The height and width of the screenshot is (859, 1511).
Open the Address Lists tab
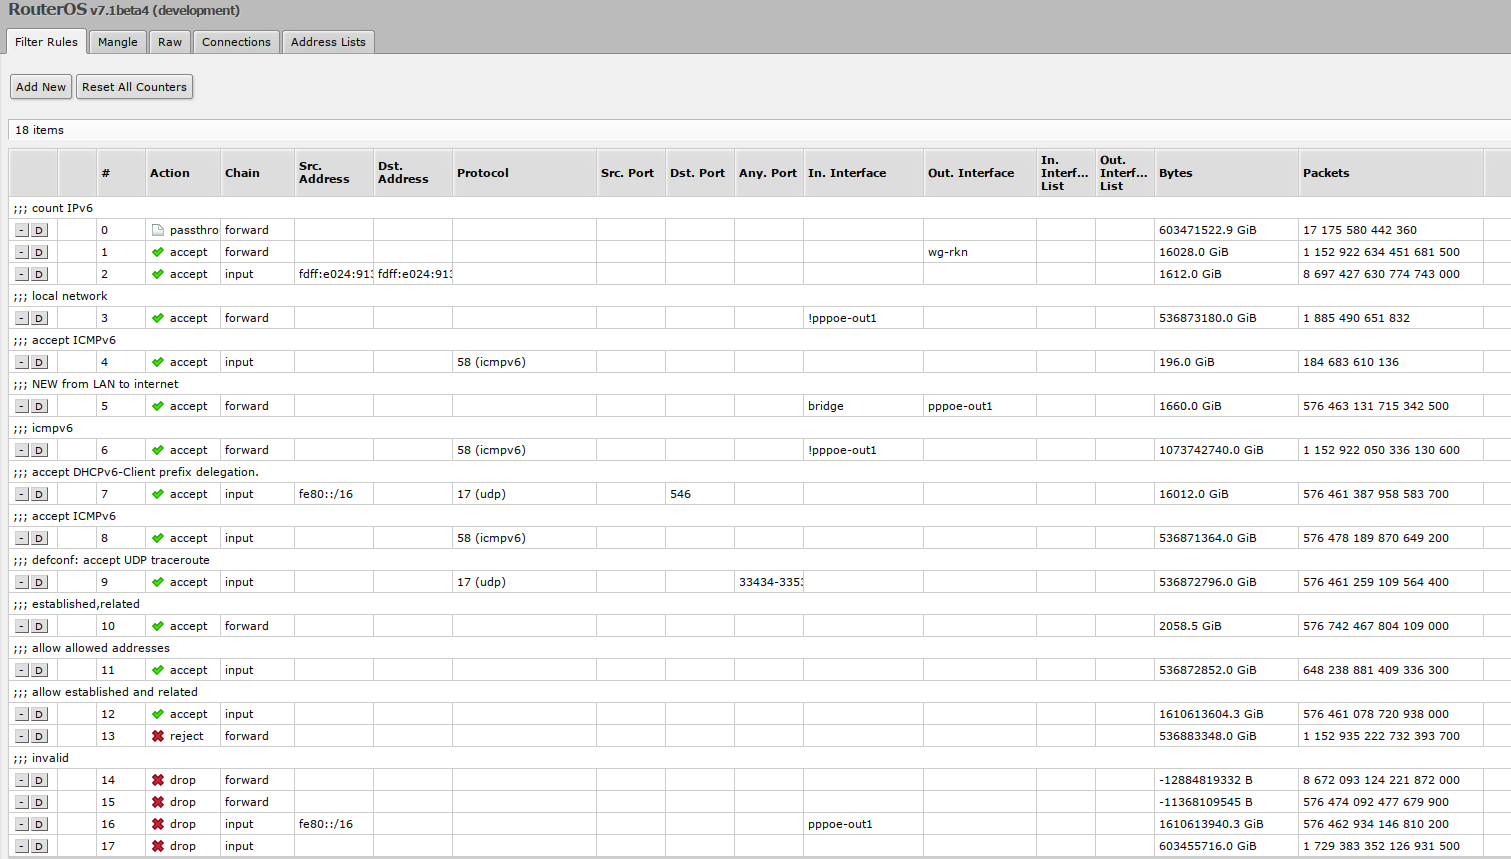328,42
